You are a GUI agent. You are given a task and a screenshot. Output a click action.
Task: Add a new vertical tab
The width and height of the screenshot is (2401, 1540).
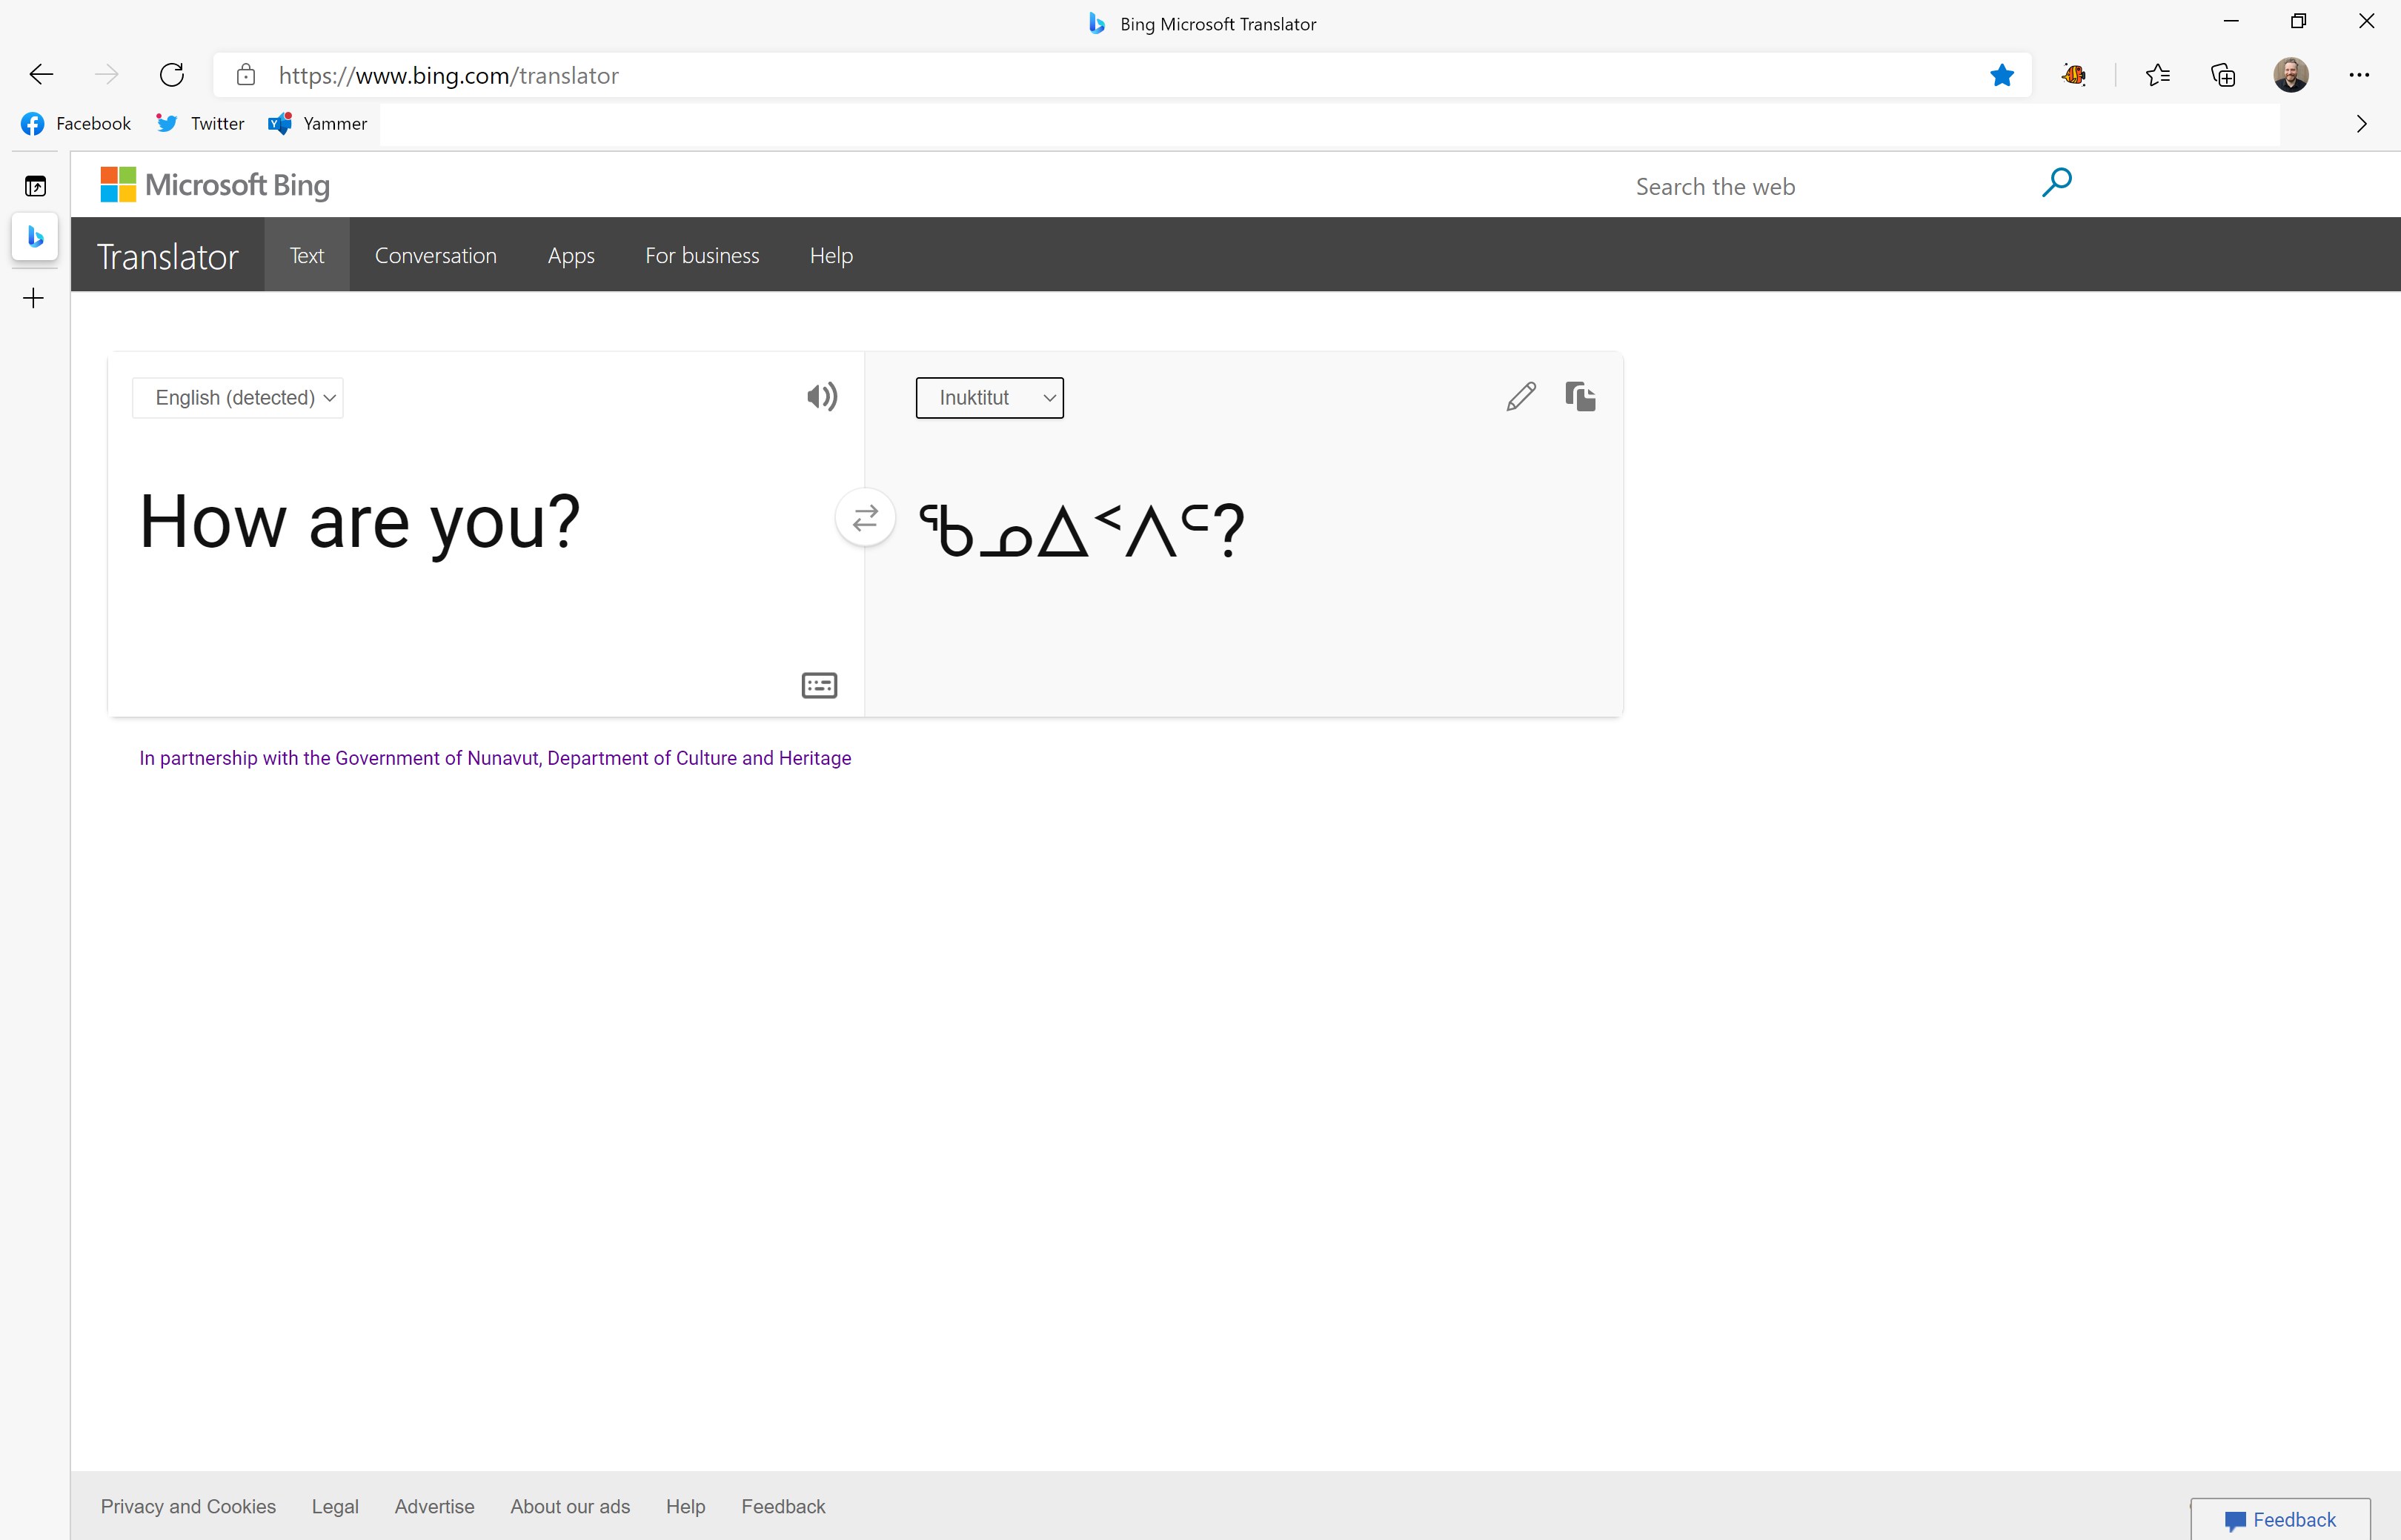point(33,298)
